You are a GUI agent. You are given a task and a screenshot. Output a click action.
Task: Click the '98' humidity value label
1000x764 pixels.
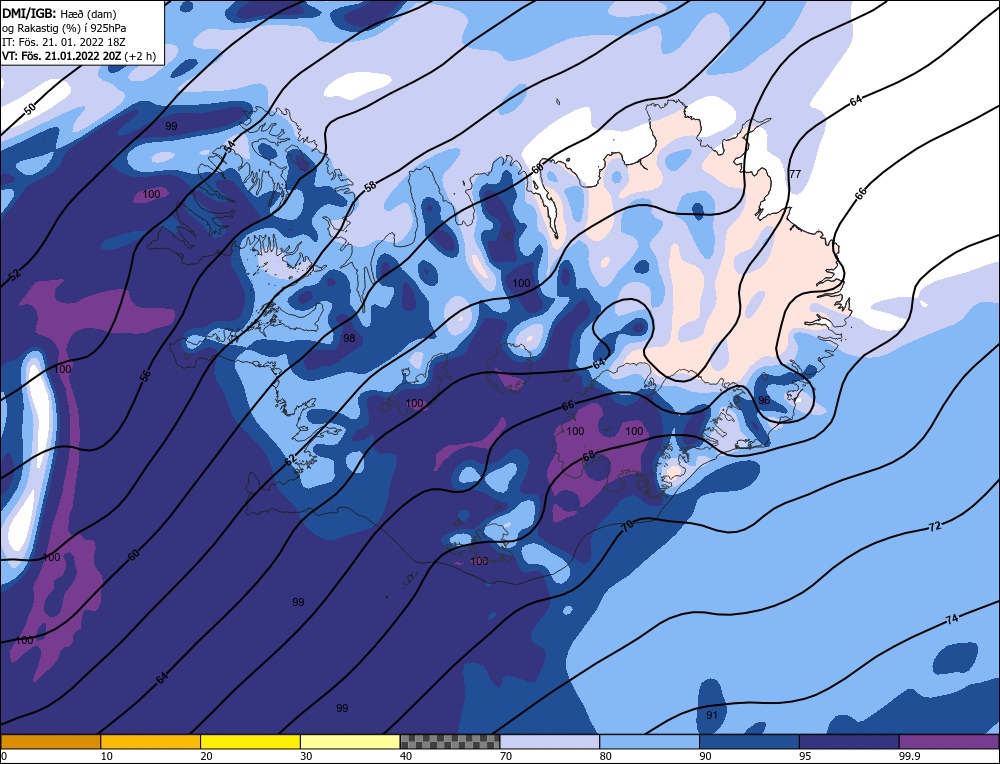tap(349, 338)
